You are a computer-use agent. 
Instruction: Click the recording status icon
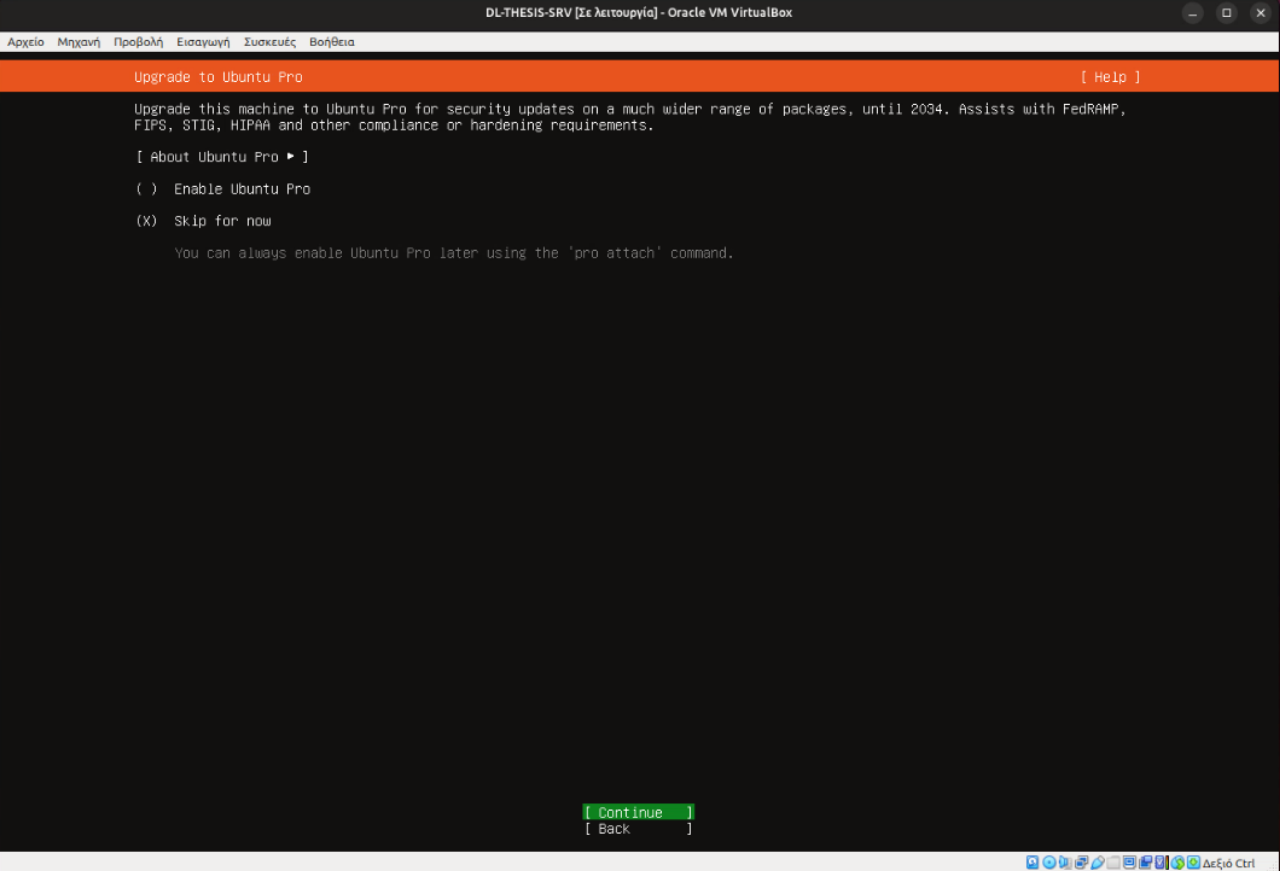(x=1145, y=862)
